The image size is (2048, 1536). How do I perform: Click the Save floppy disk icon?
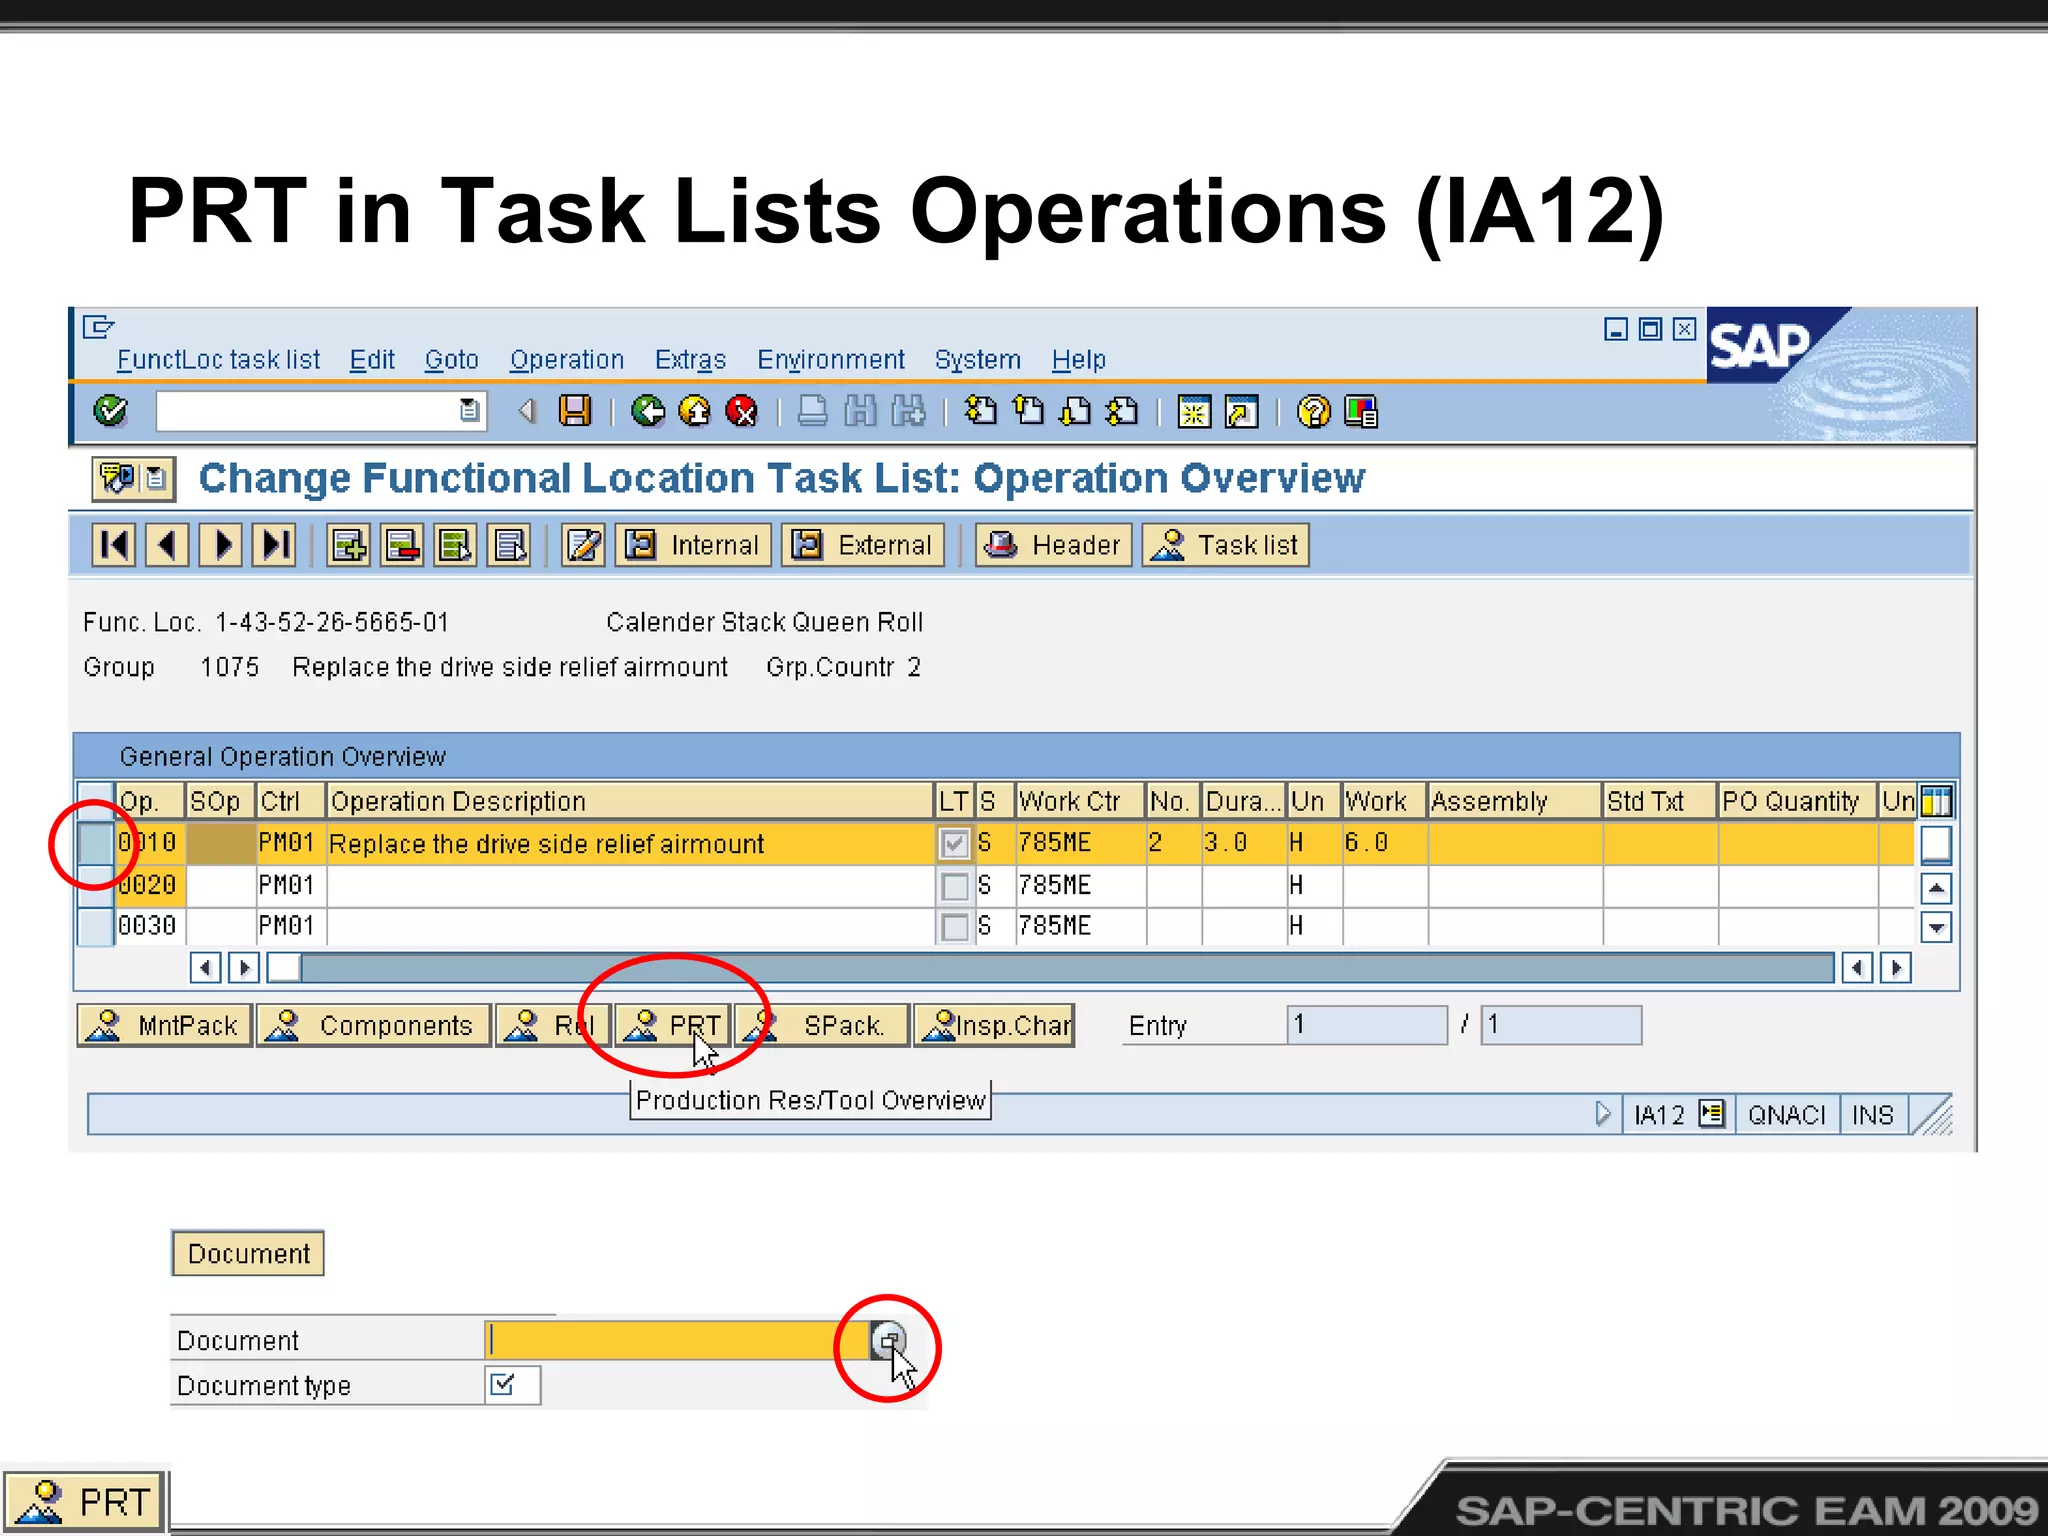(x=575, y=411)
